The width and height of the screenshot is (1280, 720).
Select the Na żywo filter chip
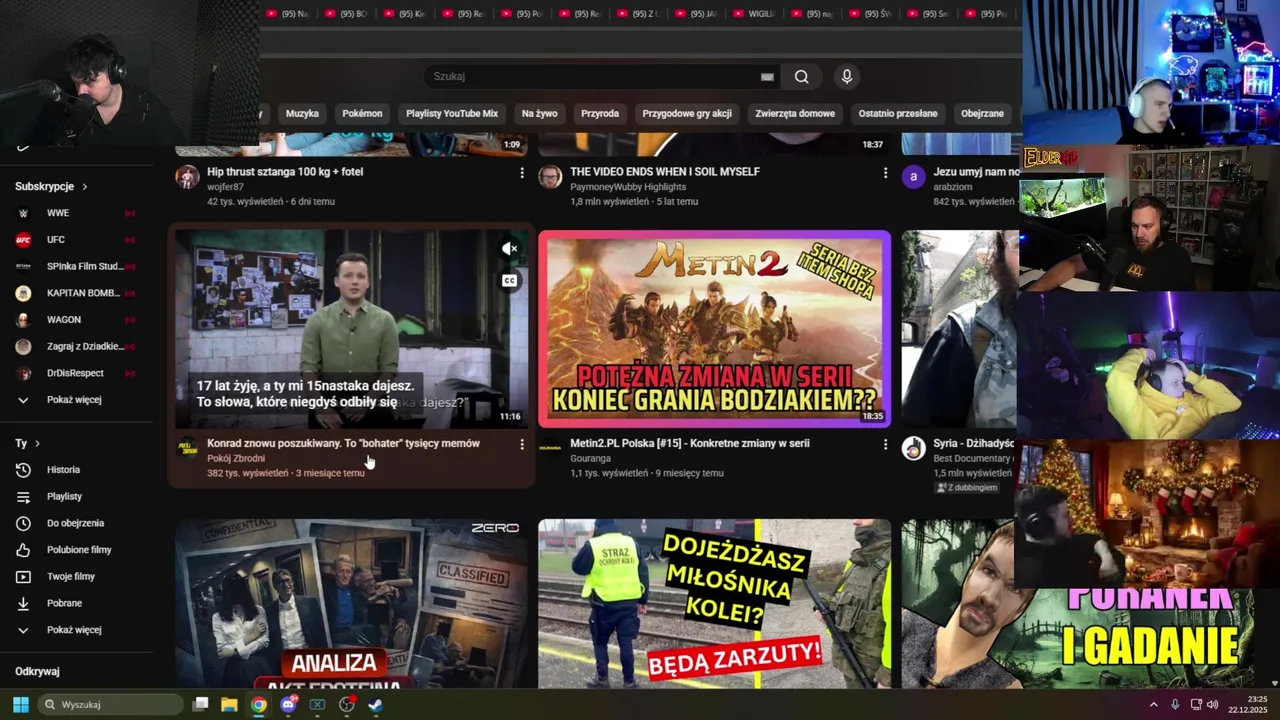pyautogui.click(x=540, y=114)
